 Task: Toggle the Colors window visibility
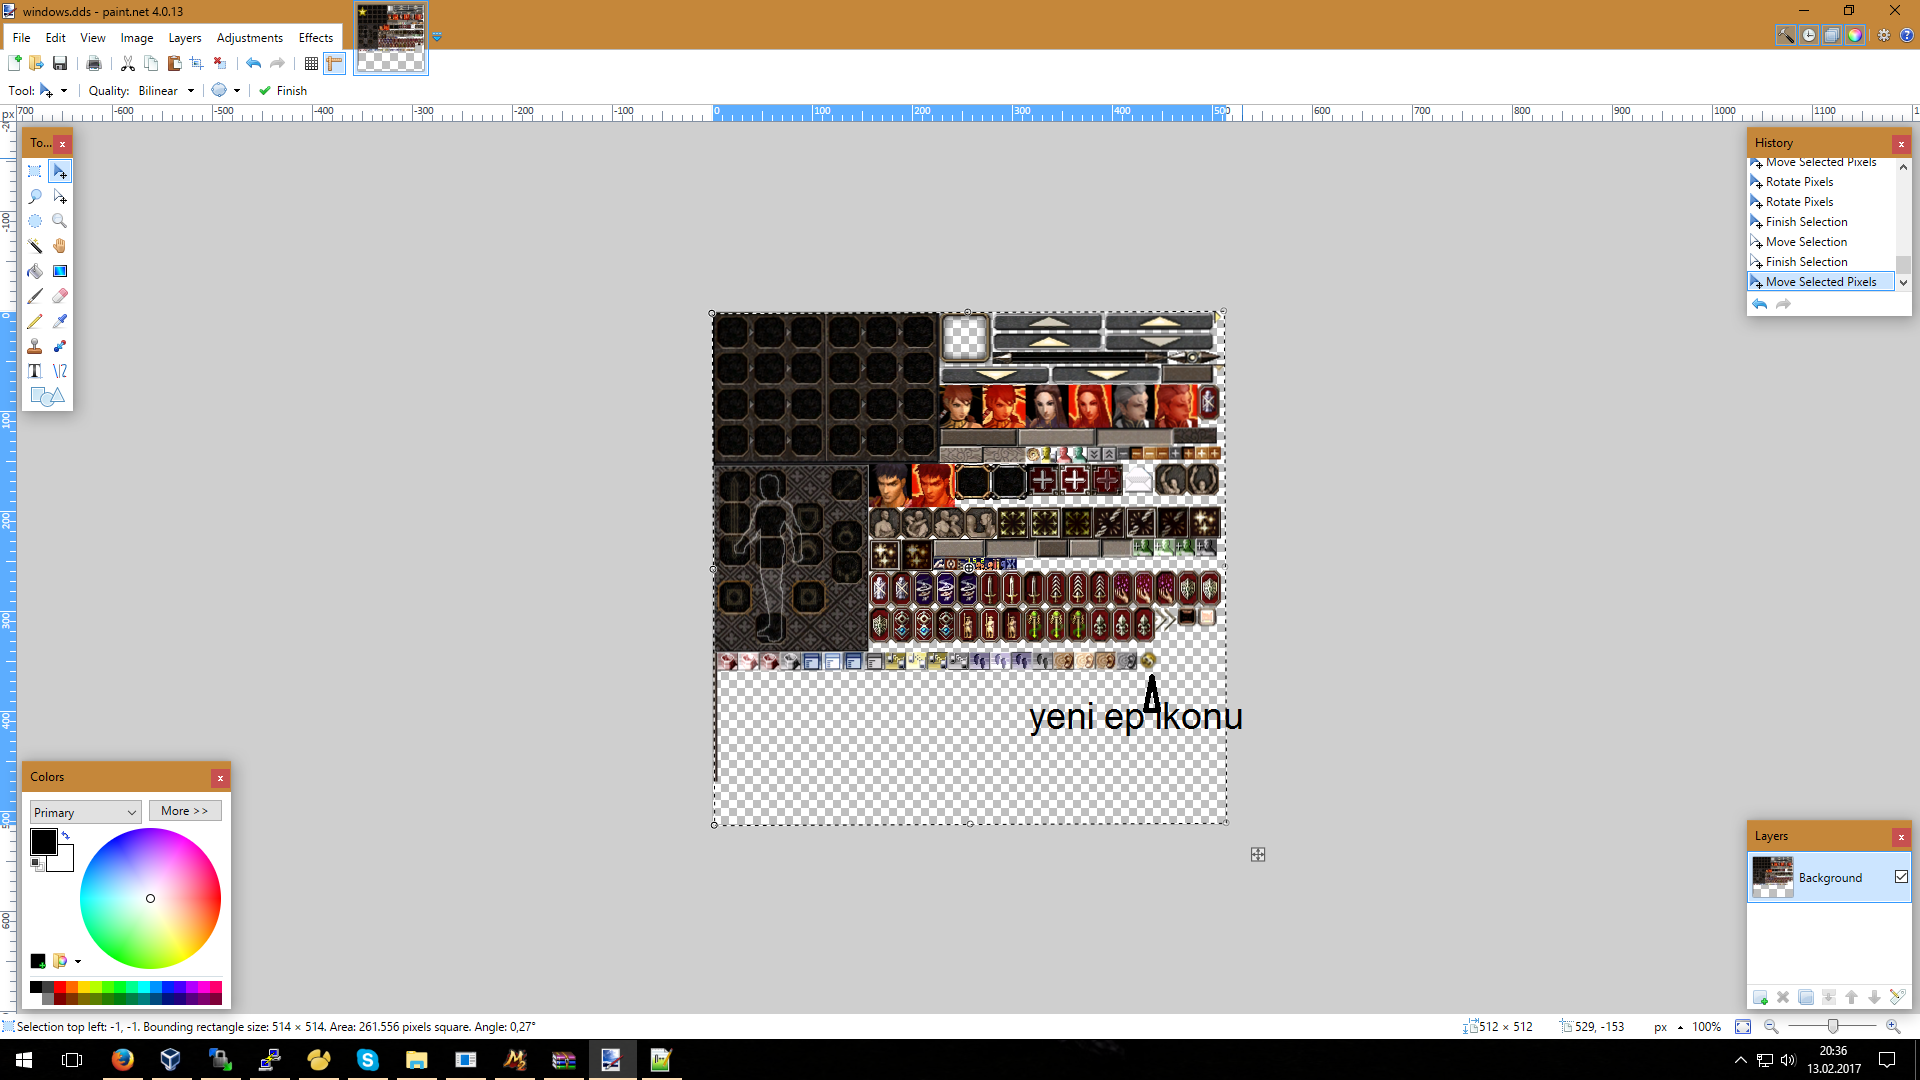(x=1855, y=35)
